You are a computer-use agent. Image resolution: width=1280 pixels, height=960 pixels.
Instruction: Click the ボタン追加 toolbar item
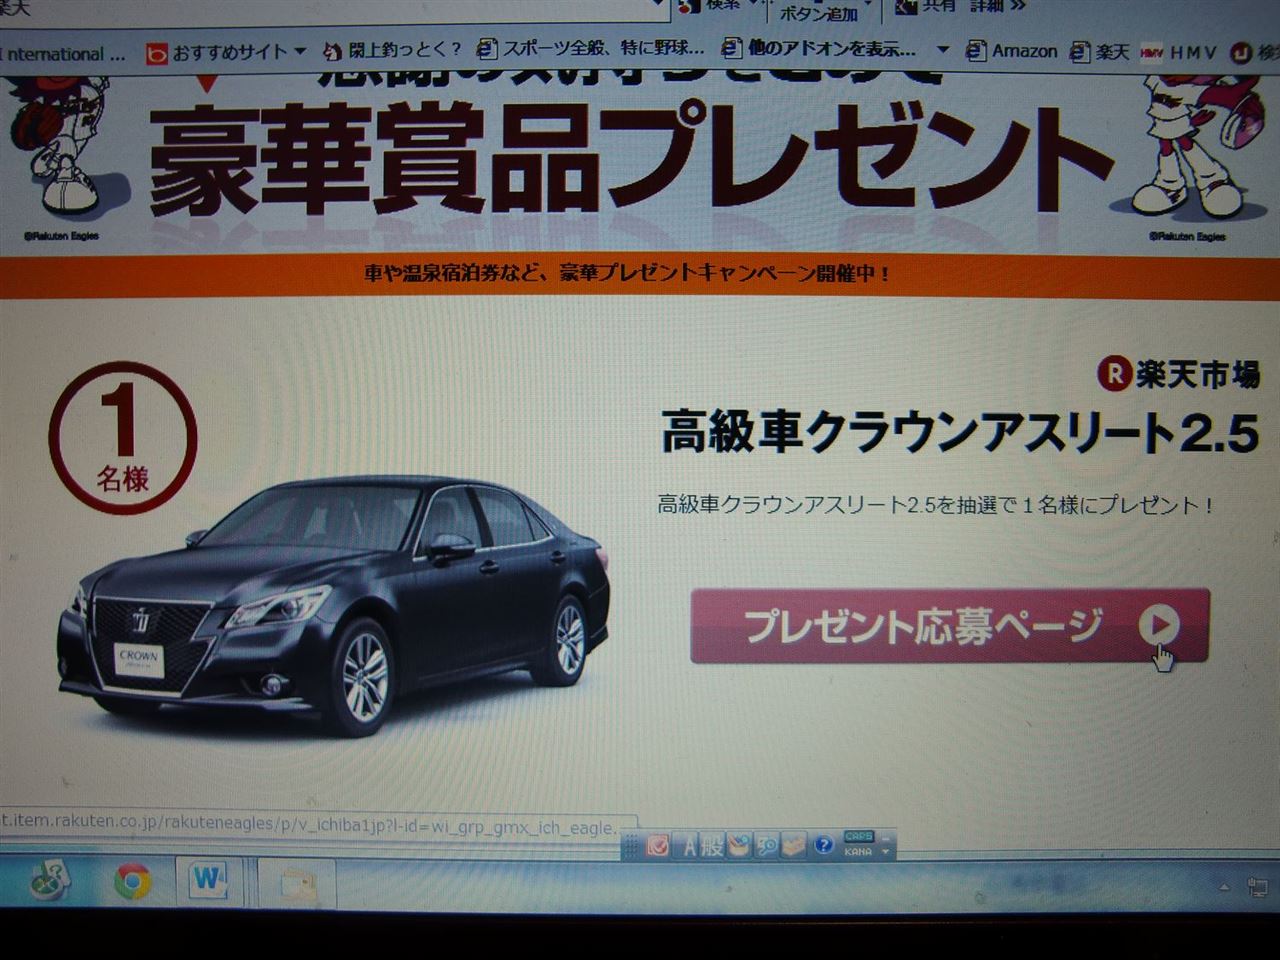click(x=818, y=14)
